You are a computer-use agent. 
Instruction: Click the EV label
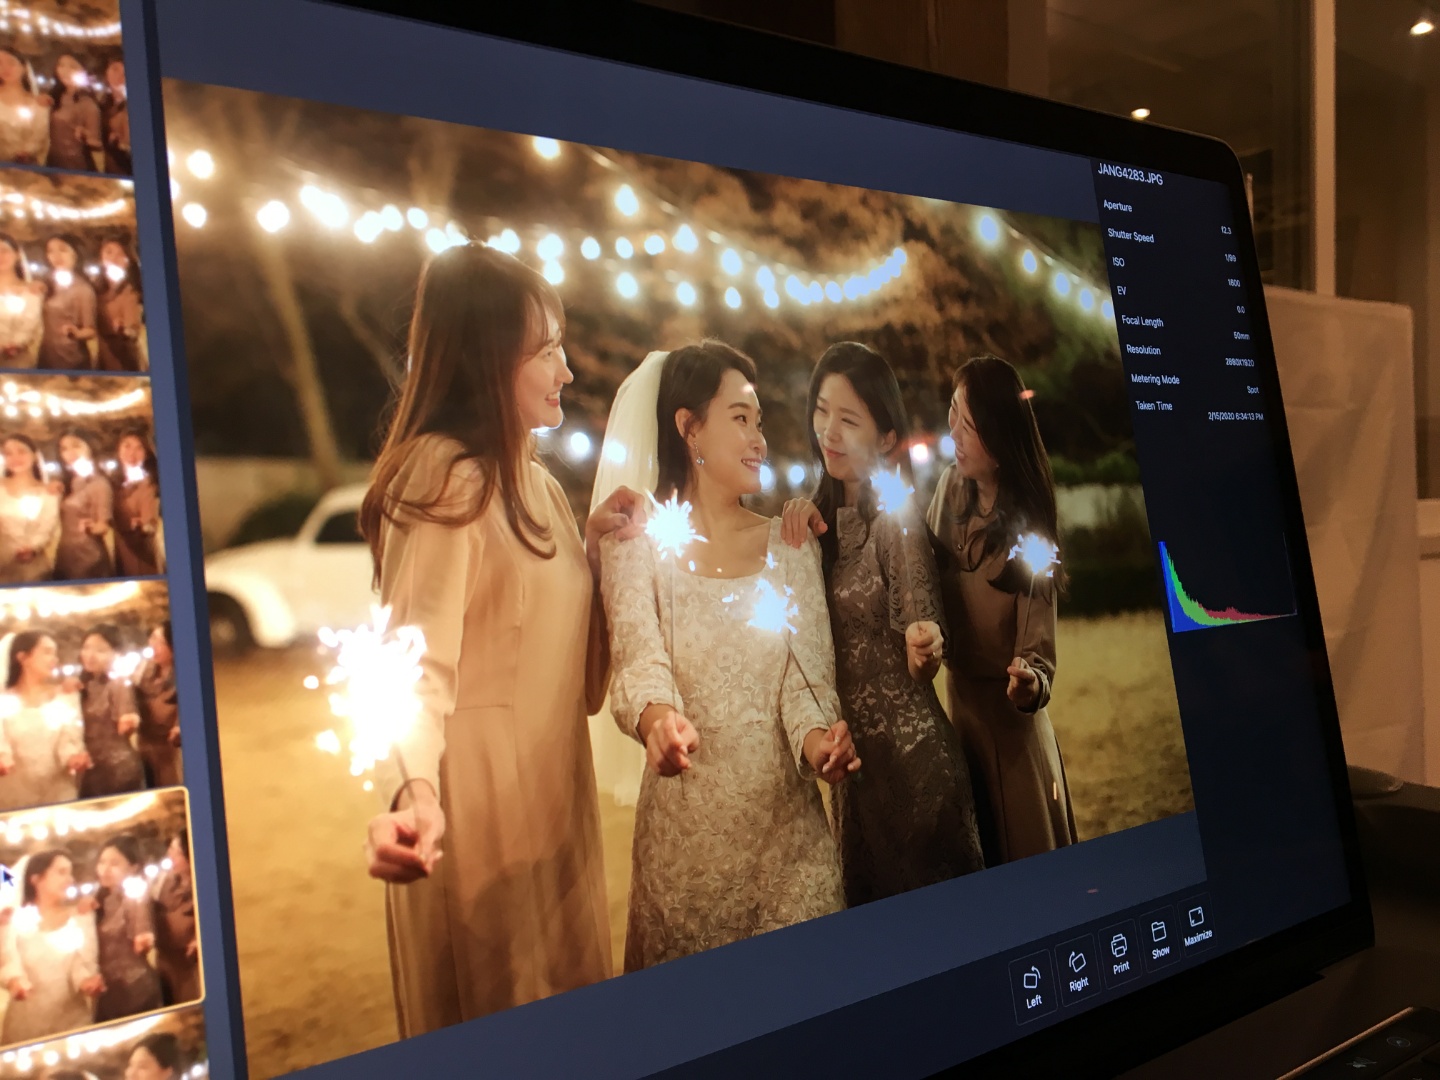click(x=1121, y=291)
